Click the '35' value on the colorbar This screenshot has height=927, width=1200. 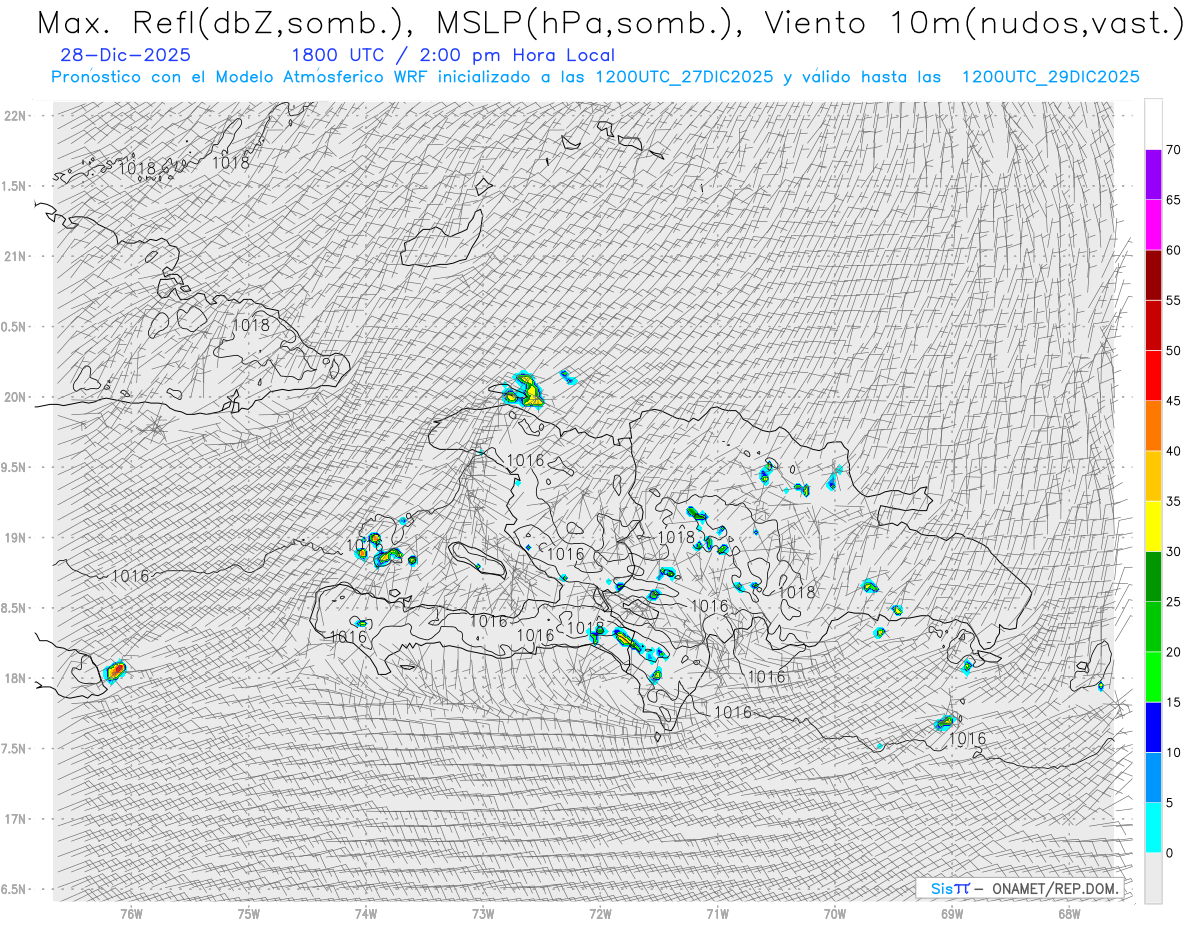[x=1173, y=501]
